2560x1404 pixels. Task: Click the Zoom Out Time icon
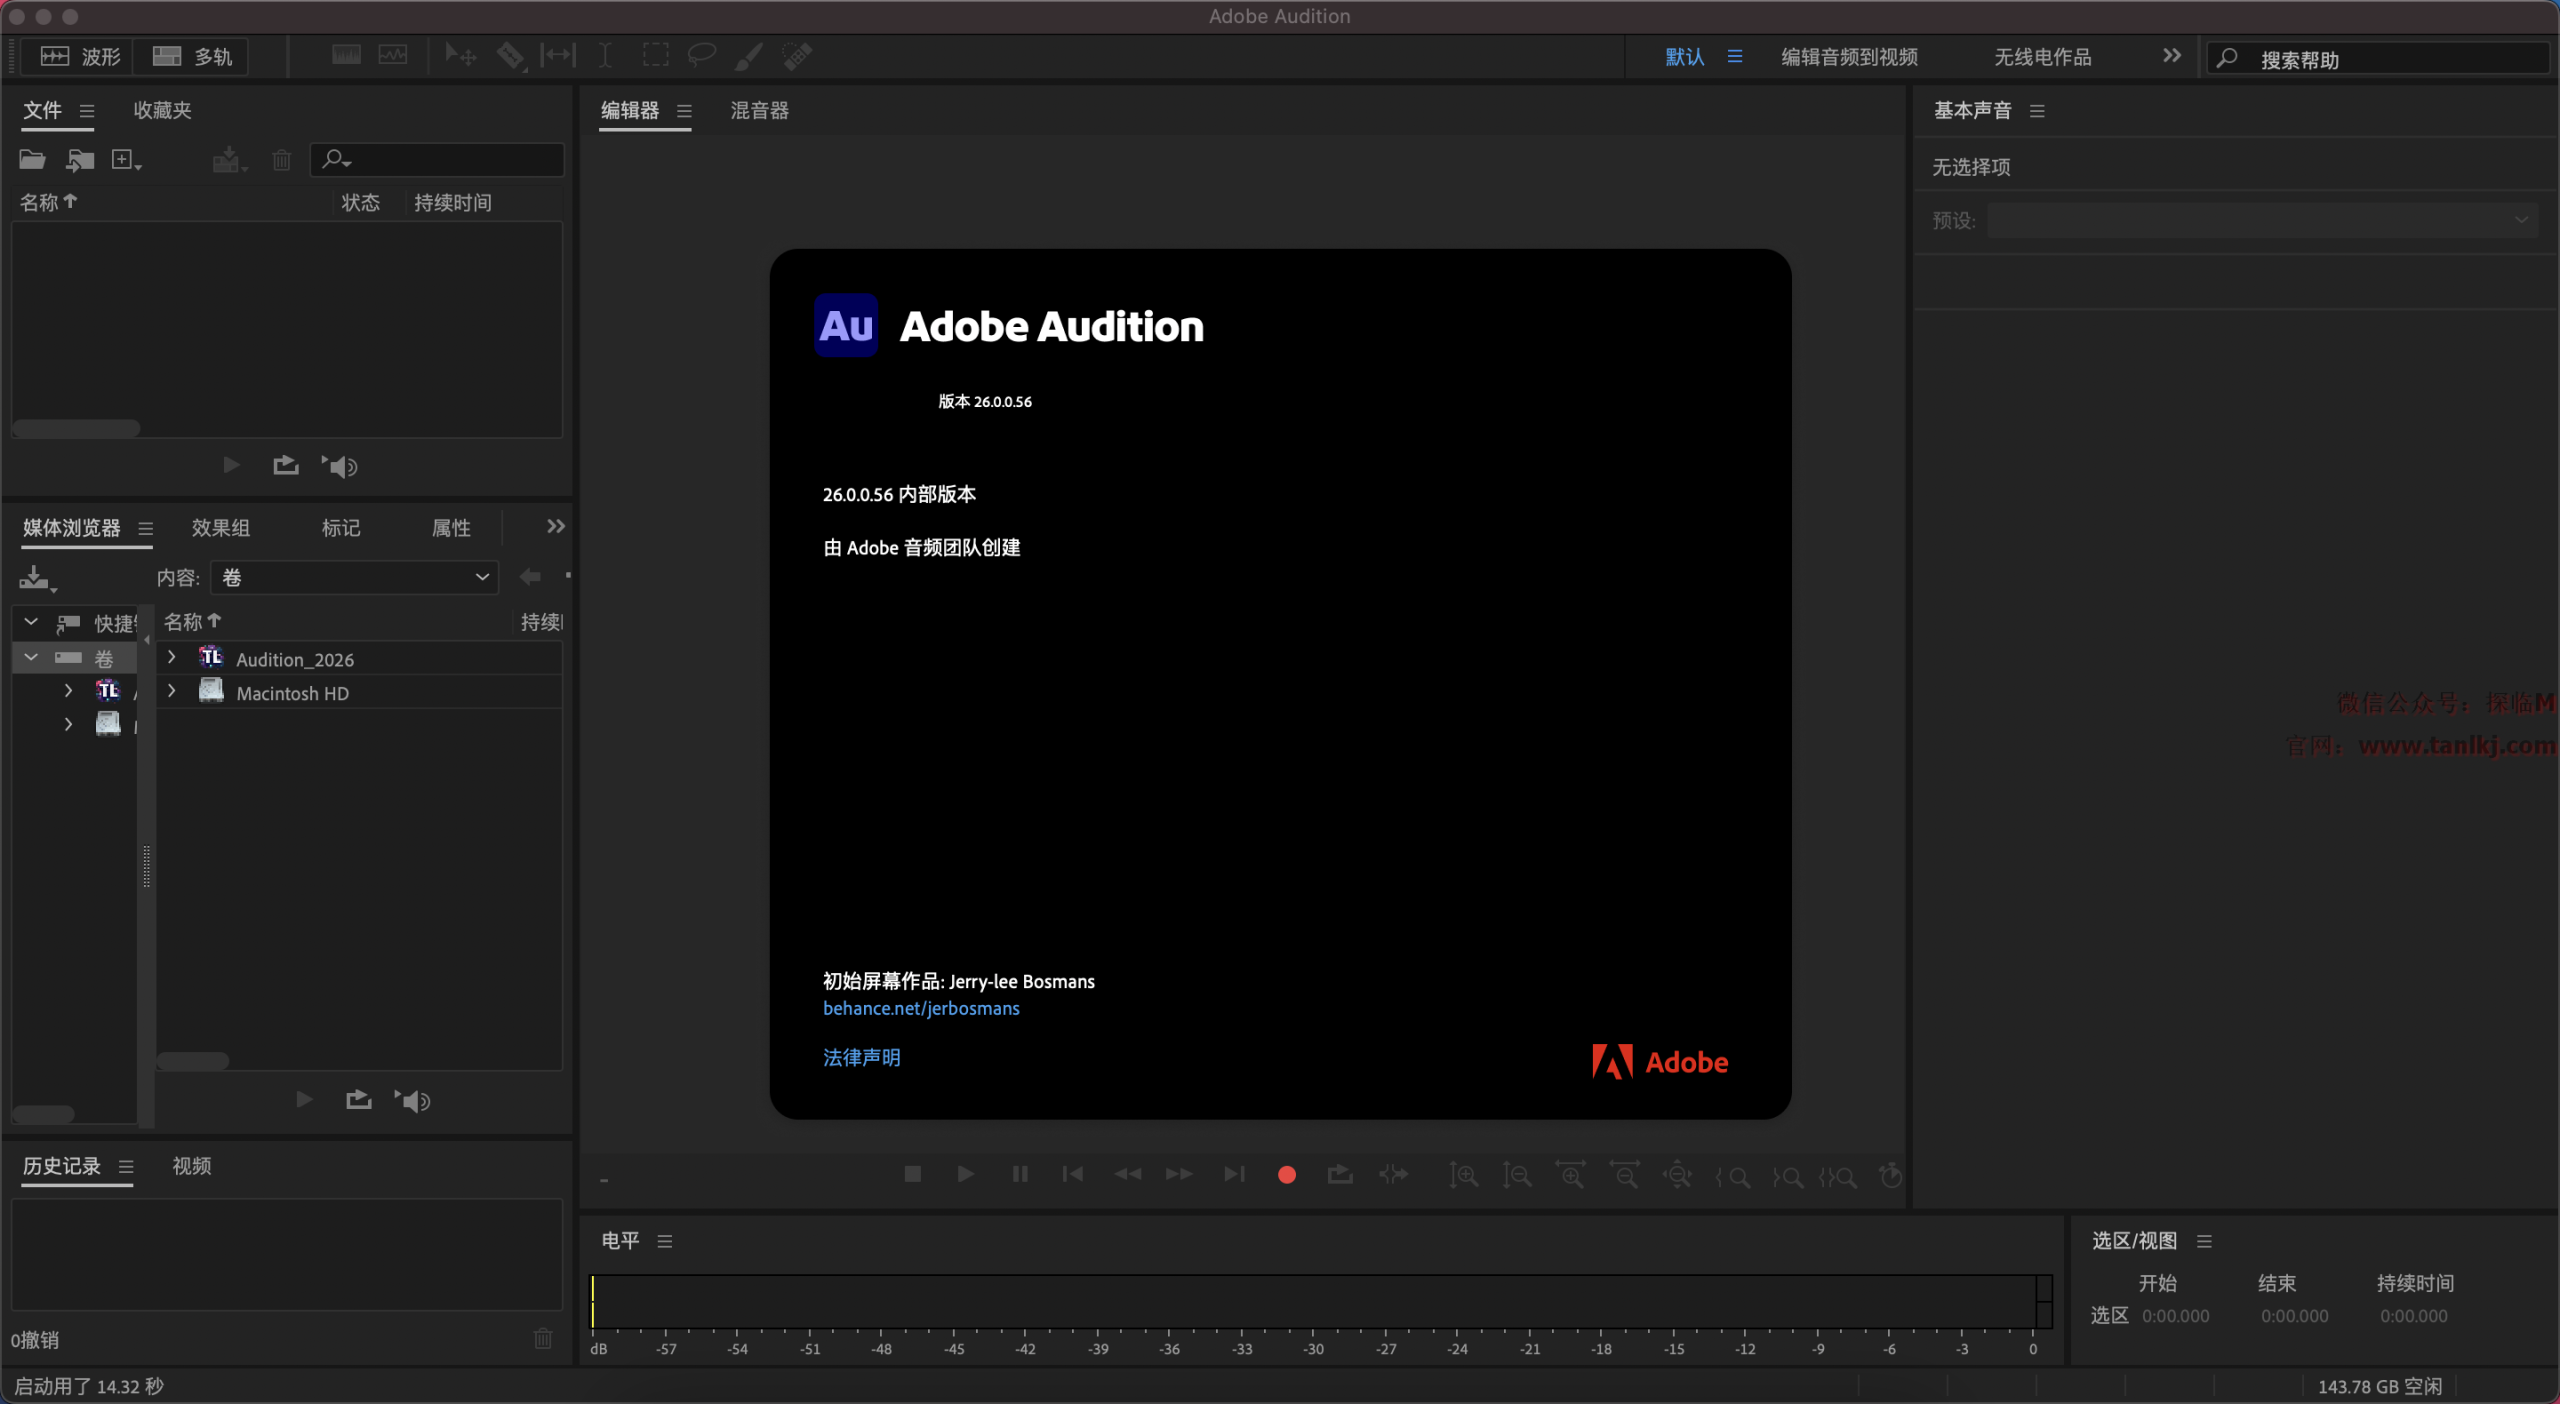(x=1624, y=1176)
